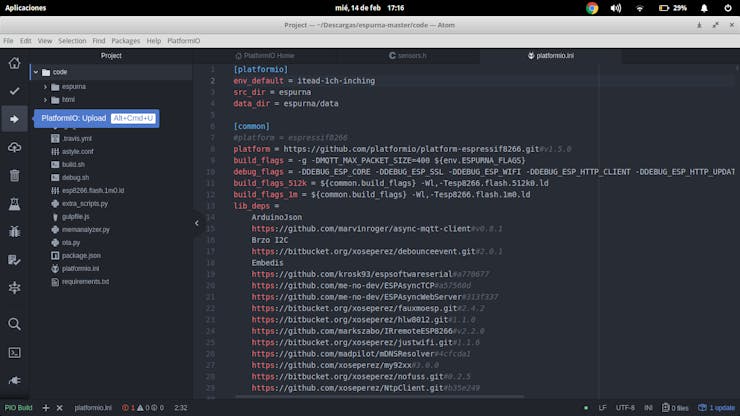Click the PlatformIO Home icon in sidebar
Image resolution: width=740 pixels, height=416 pixels.
pyautogui.click(x=14, y=63)
